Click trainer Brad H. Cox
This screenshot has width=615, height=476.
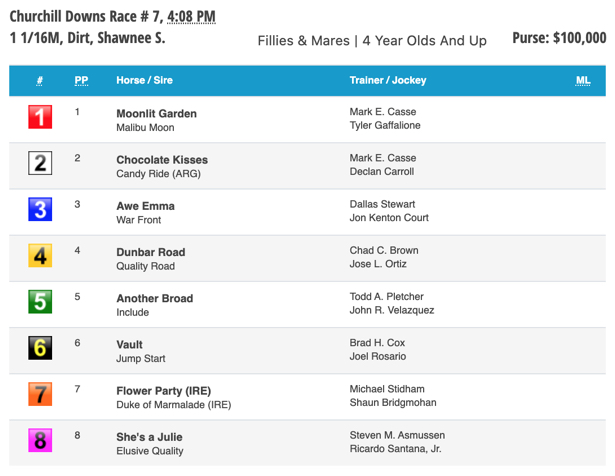[x=377, y=343]
